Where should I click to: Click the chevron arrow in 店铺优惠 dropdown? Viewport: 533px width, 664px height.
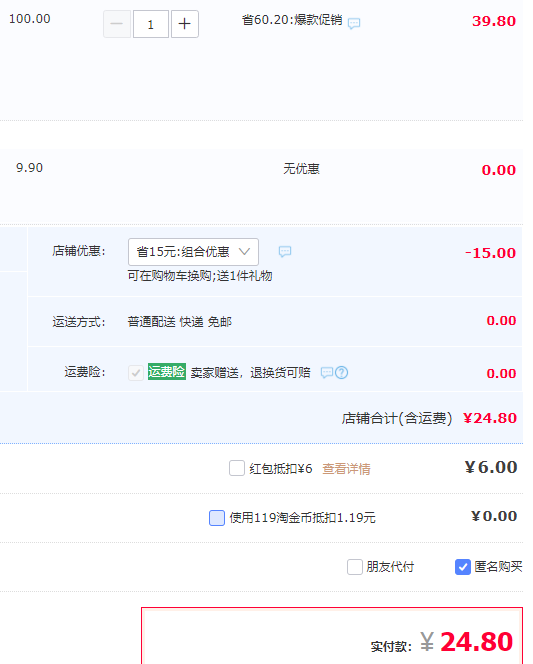pyautogui.click(x=244, y=252)
